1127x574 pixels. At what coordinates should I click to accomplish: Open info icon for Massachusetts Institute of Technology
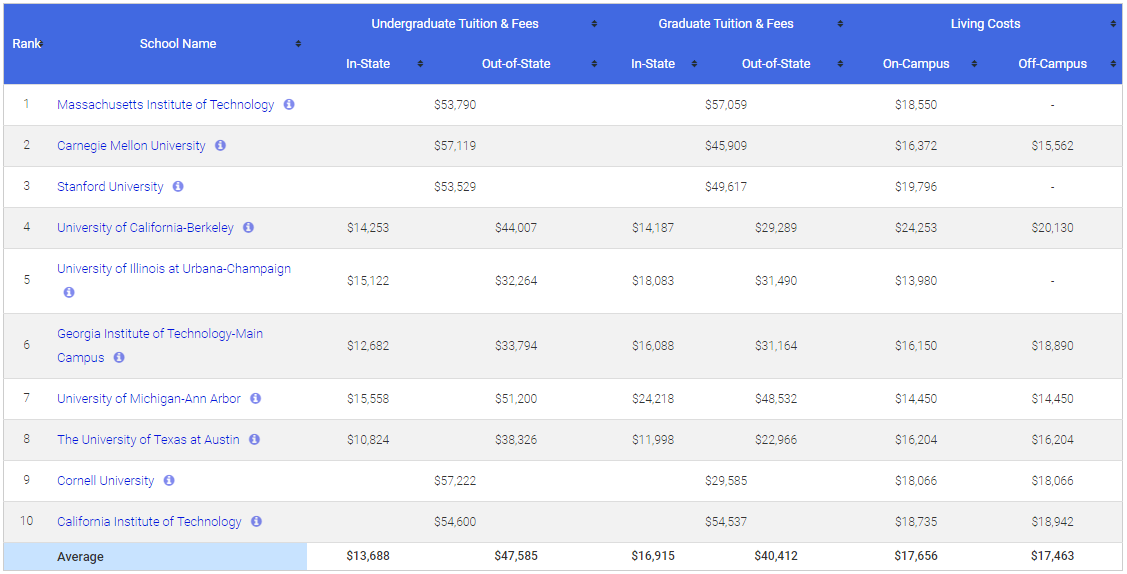pos(289,104)
